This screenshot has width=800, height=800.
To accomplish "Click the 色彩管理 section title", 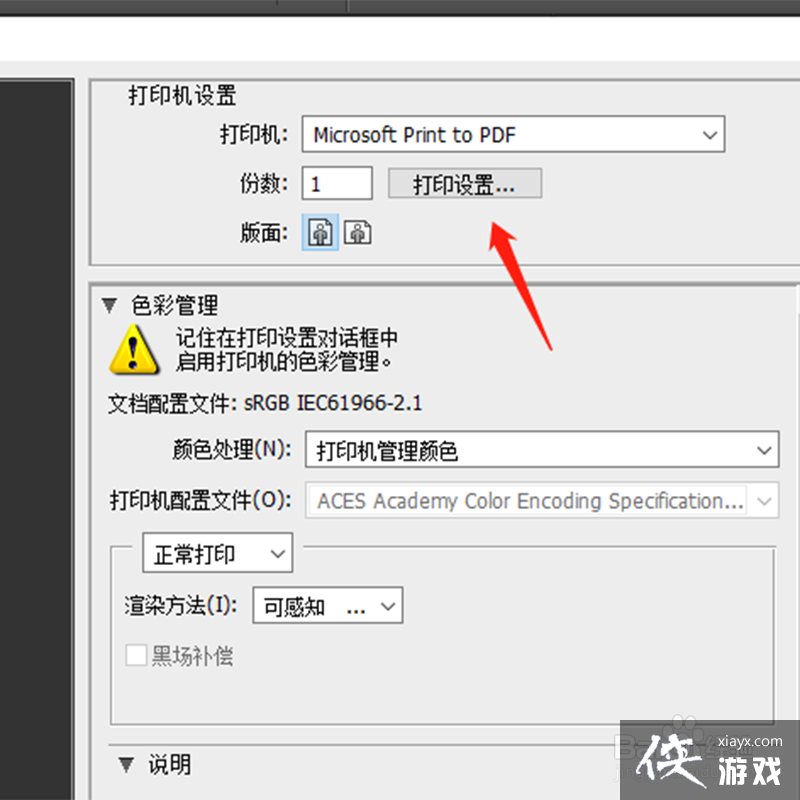I will (174, 305).
